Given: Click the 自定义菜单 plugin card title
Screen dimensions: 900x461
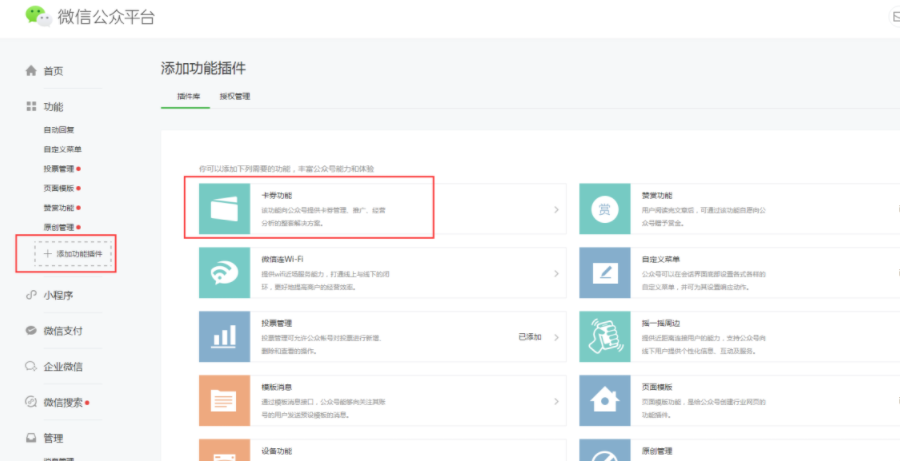Looking at the screenshot, I should pyautogui.click(x=661, y=259).
